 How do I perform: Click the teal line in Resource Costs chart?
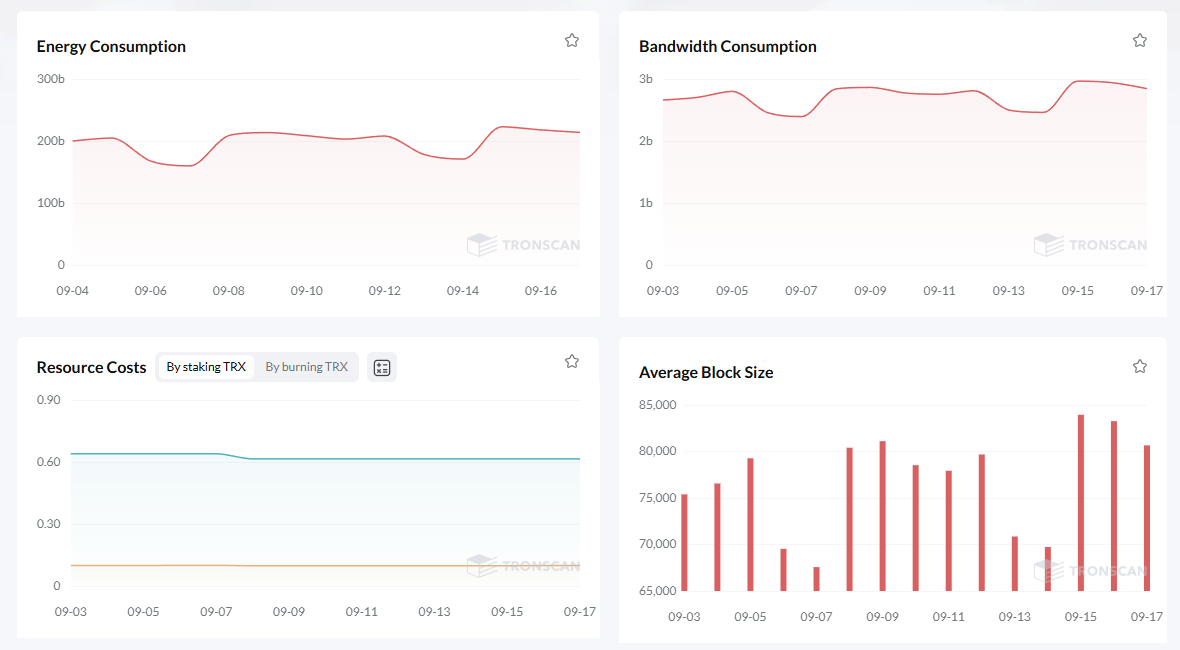coord(400,459)
